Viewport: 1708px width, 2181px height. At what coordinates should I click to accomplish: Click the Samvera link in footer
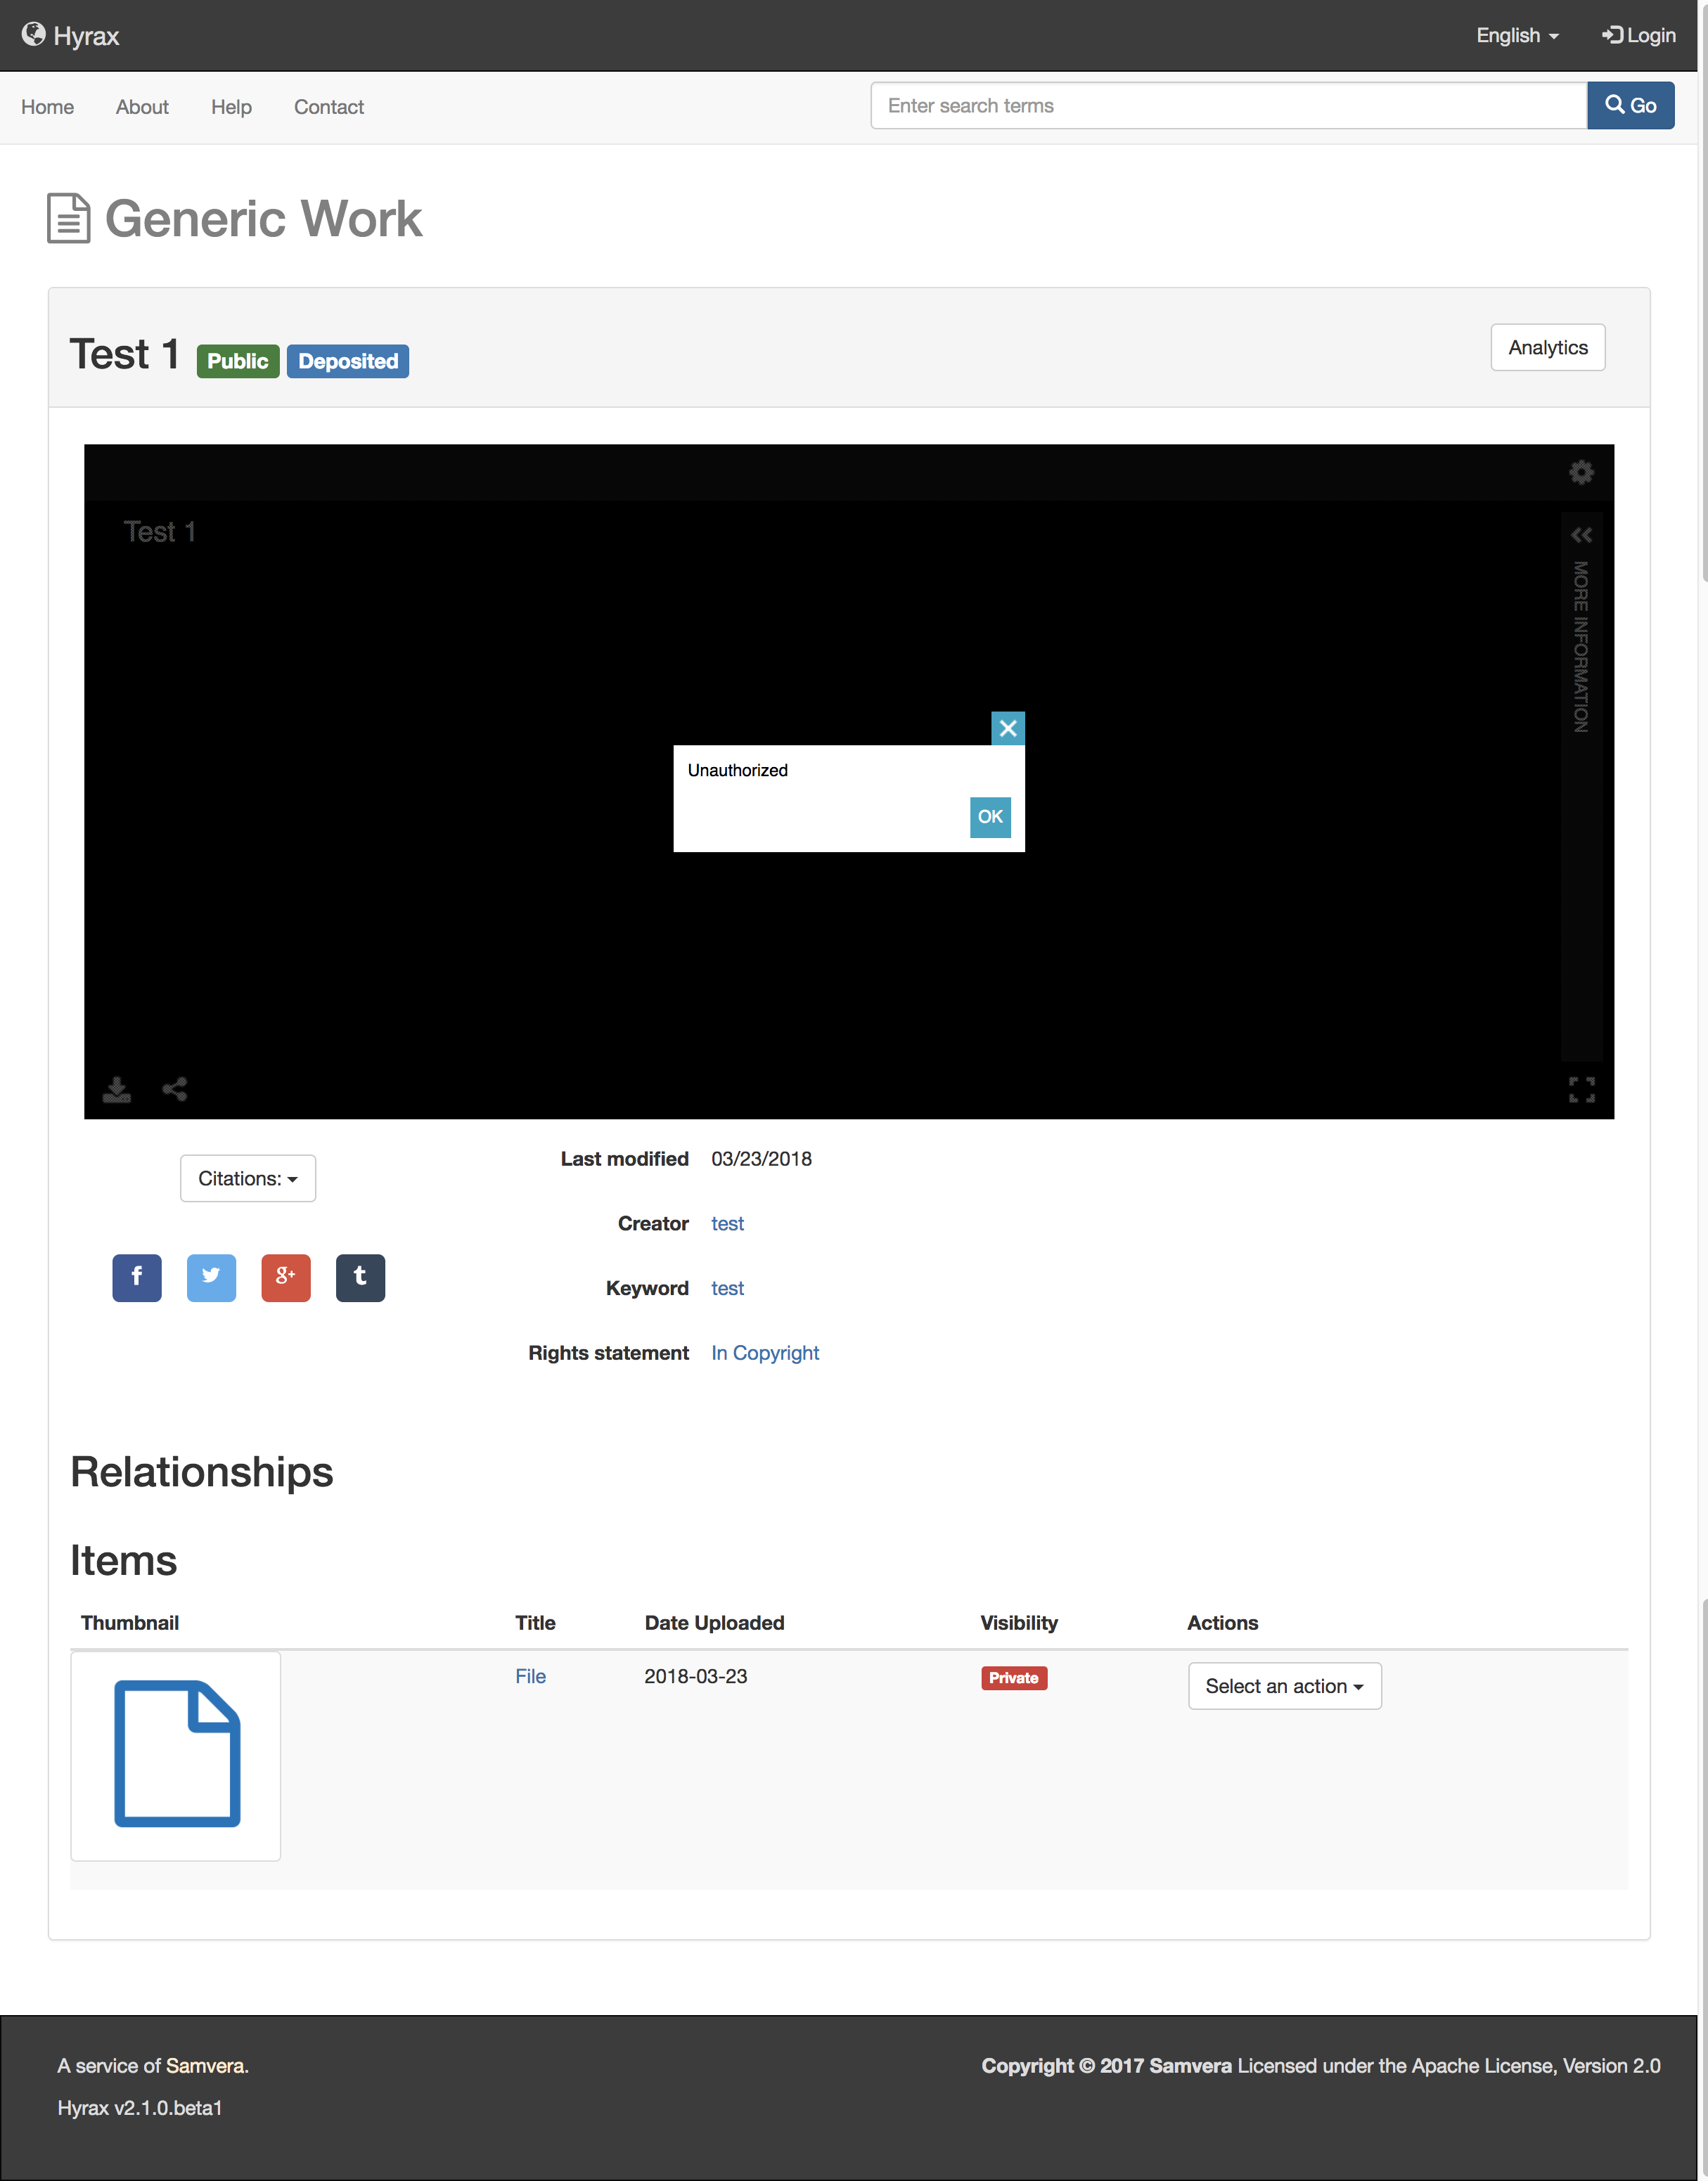(205, 2066)
